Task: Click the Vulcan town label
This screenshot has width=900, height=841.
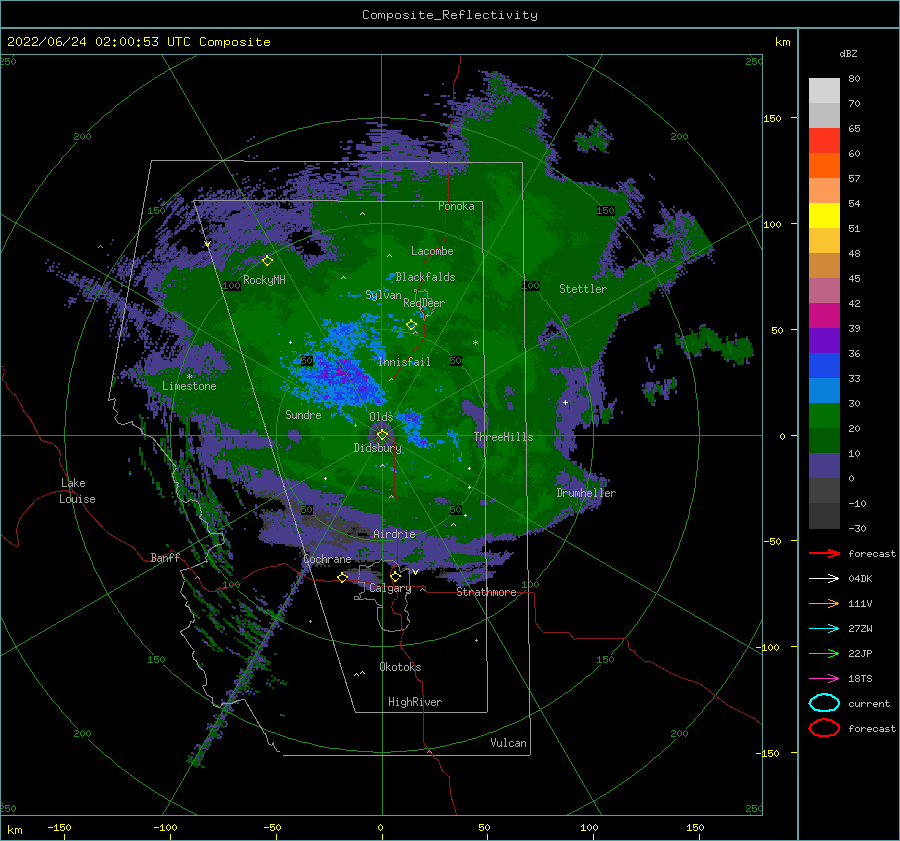Action: [509, 743]
